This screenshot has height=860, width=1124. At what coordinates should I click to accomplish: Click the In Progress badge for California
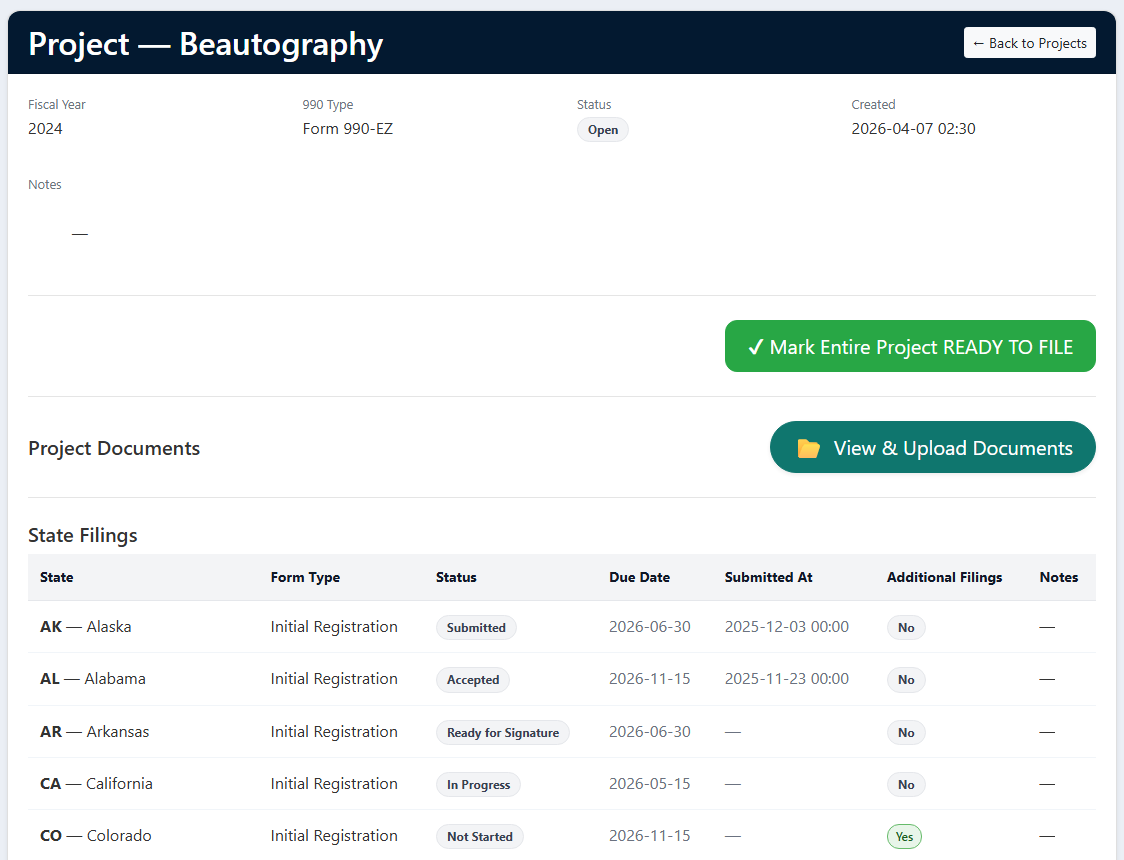coord(478,785)
